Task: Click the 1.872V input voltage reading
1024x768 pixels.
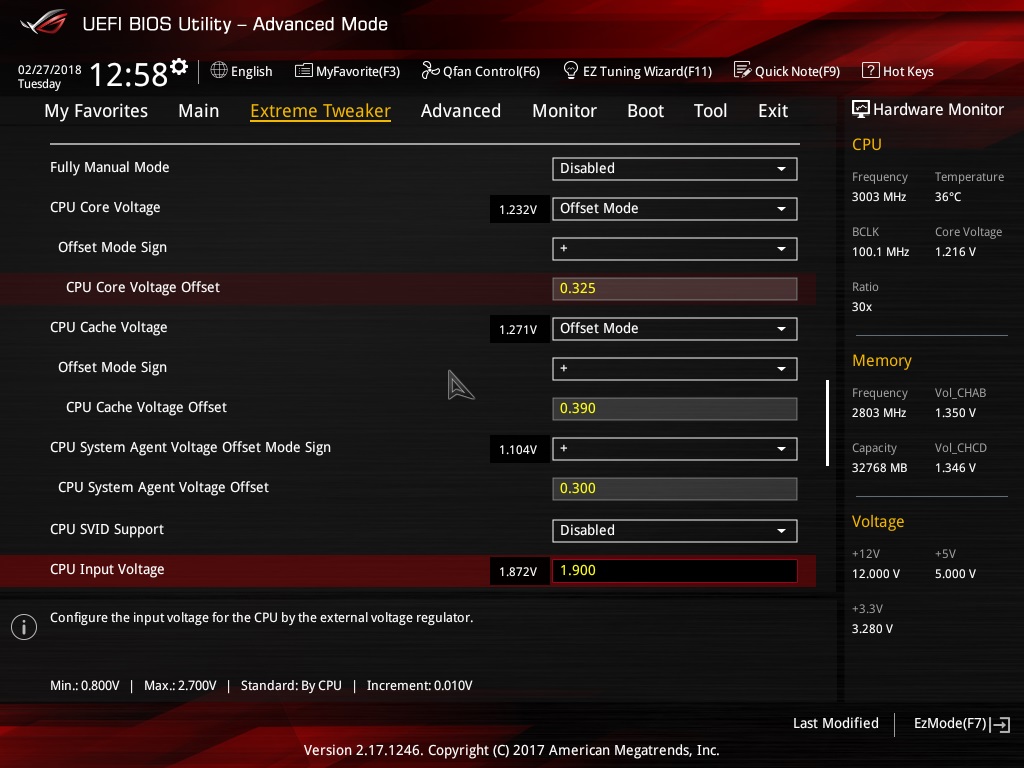Action: coord(518,571)
